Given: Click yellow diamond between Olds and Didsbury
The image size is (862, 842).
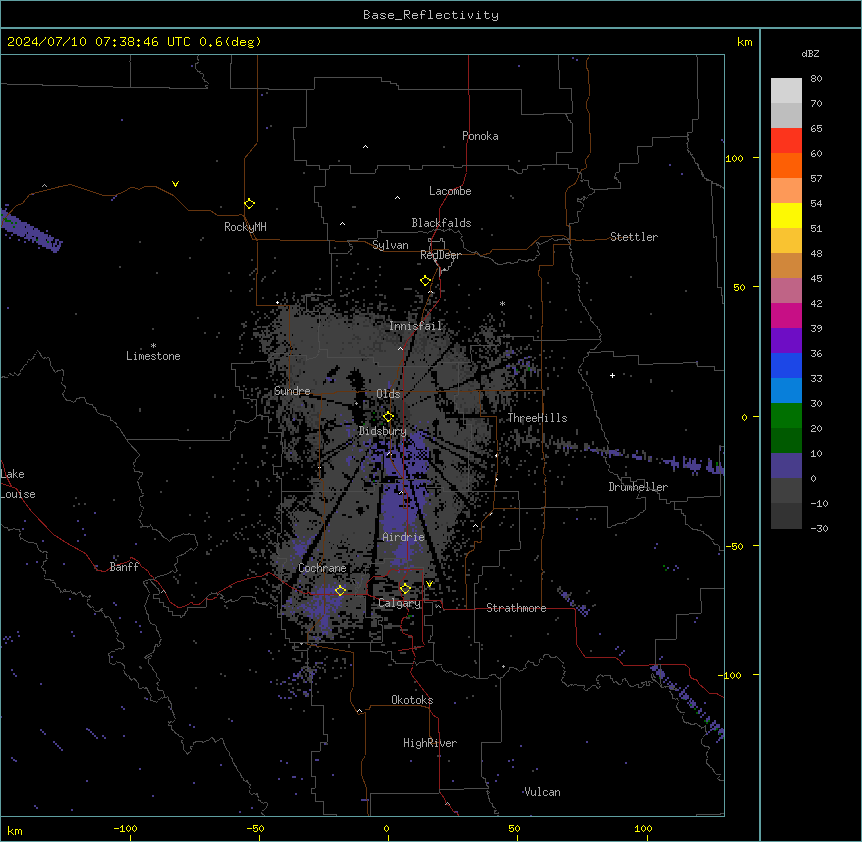Looking at the screenshot, I should tap(388, 417).
